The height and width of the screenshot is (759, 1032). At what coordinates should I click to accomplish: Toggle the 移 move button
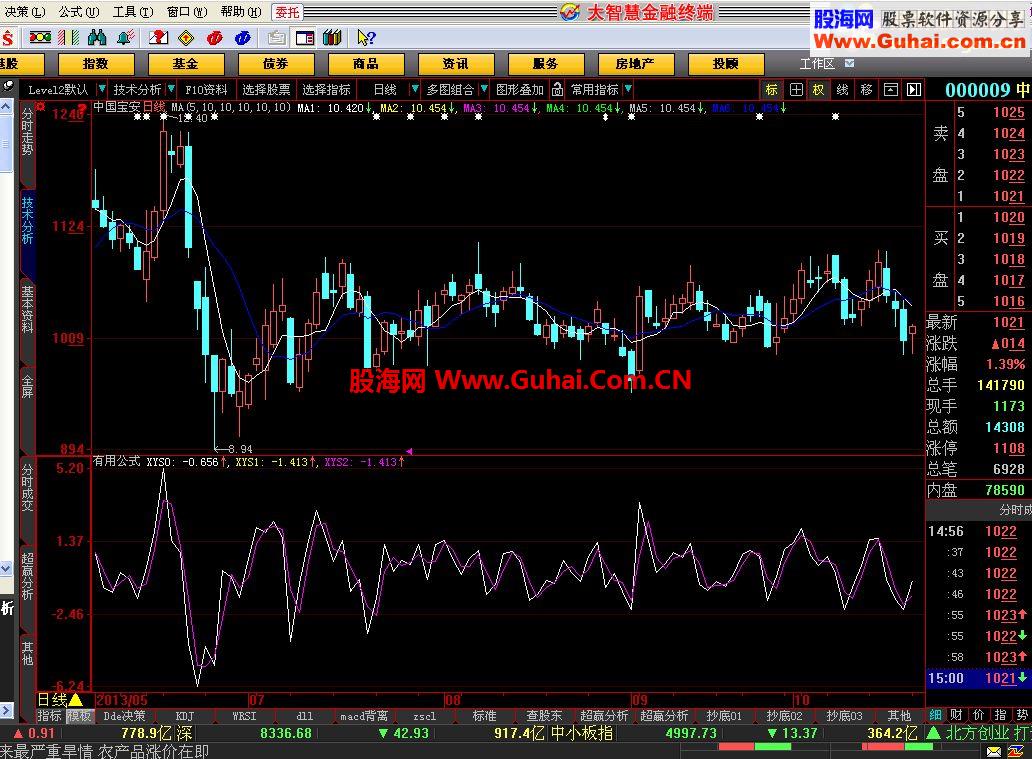tap(866, 90)
